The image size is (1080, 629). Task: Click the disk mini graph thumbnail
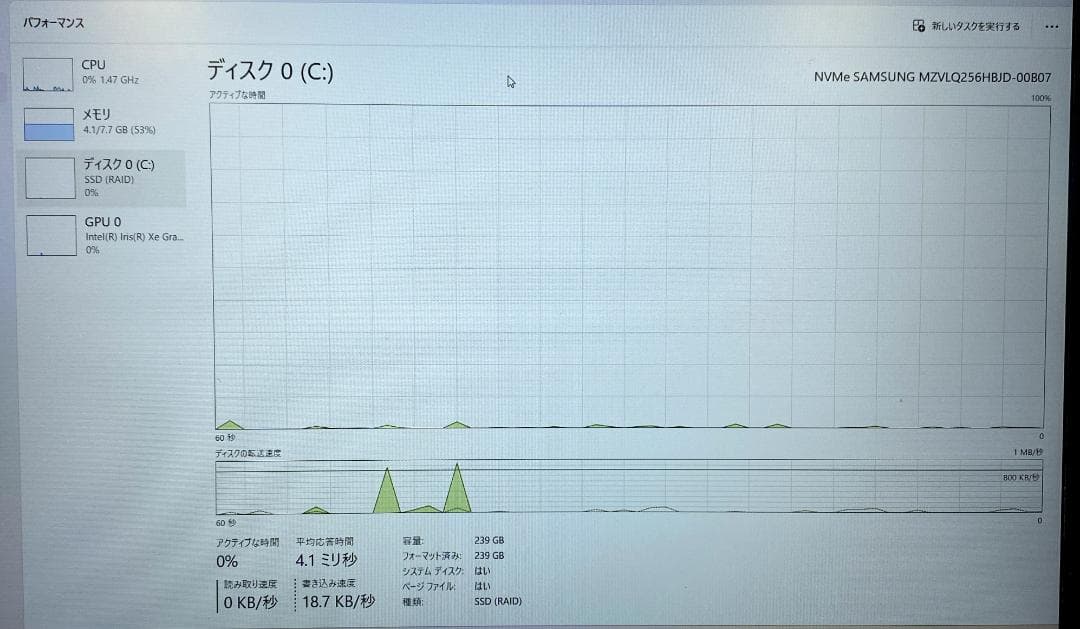pos(49,178)
